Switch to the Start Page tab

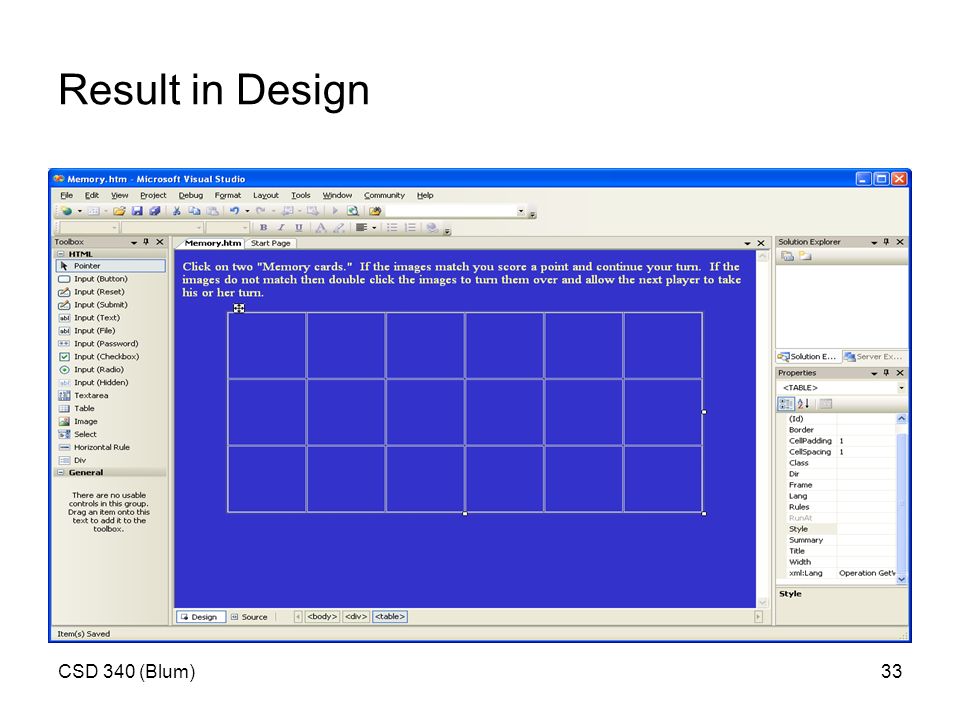point(271,243)
